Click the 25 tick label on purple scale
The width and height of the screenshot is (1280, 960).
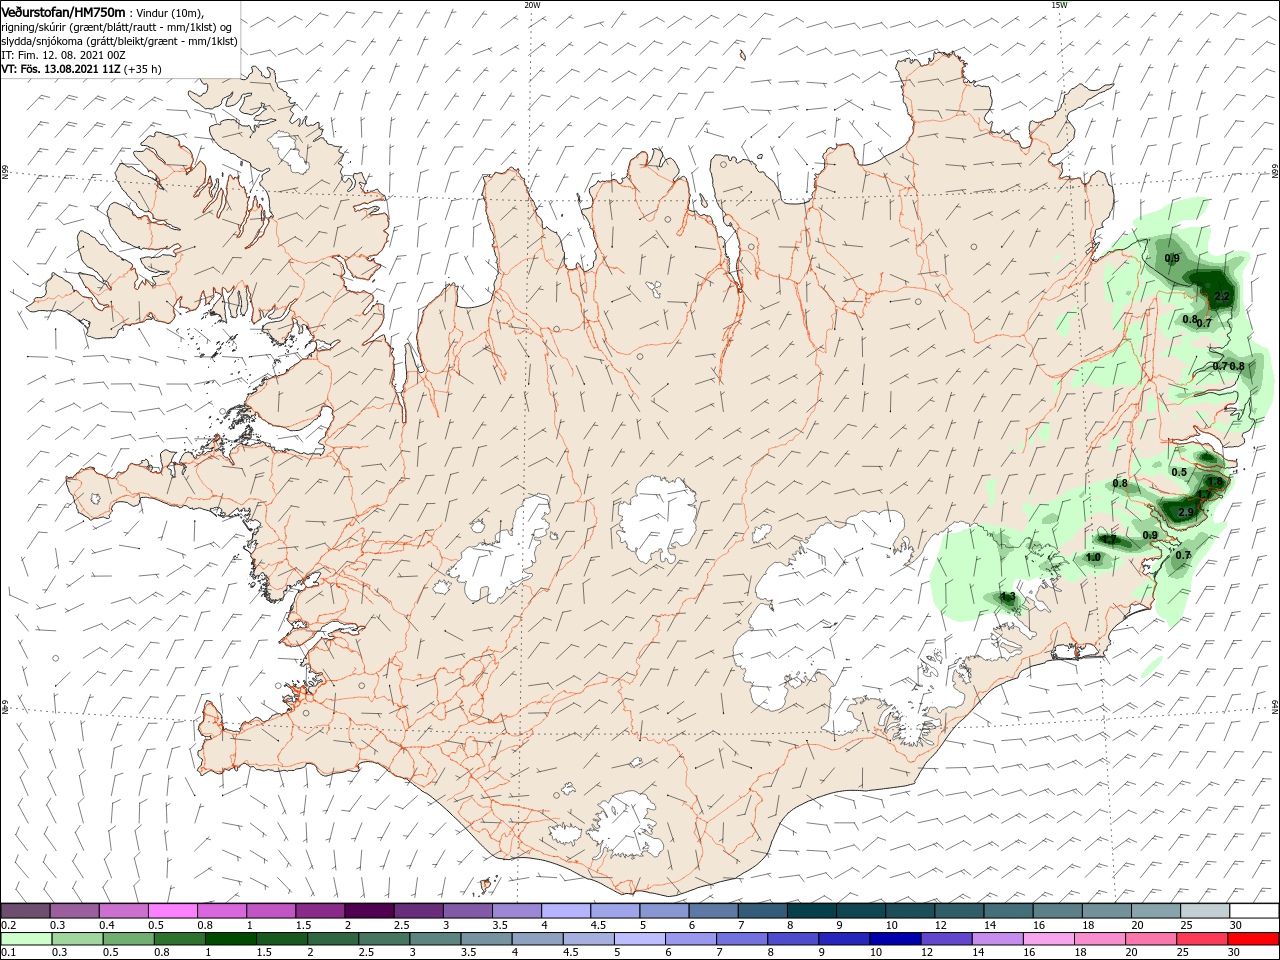tap(1186, 926)
